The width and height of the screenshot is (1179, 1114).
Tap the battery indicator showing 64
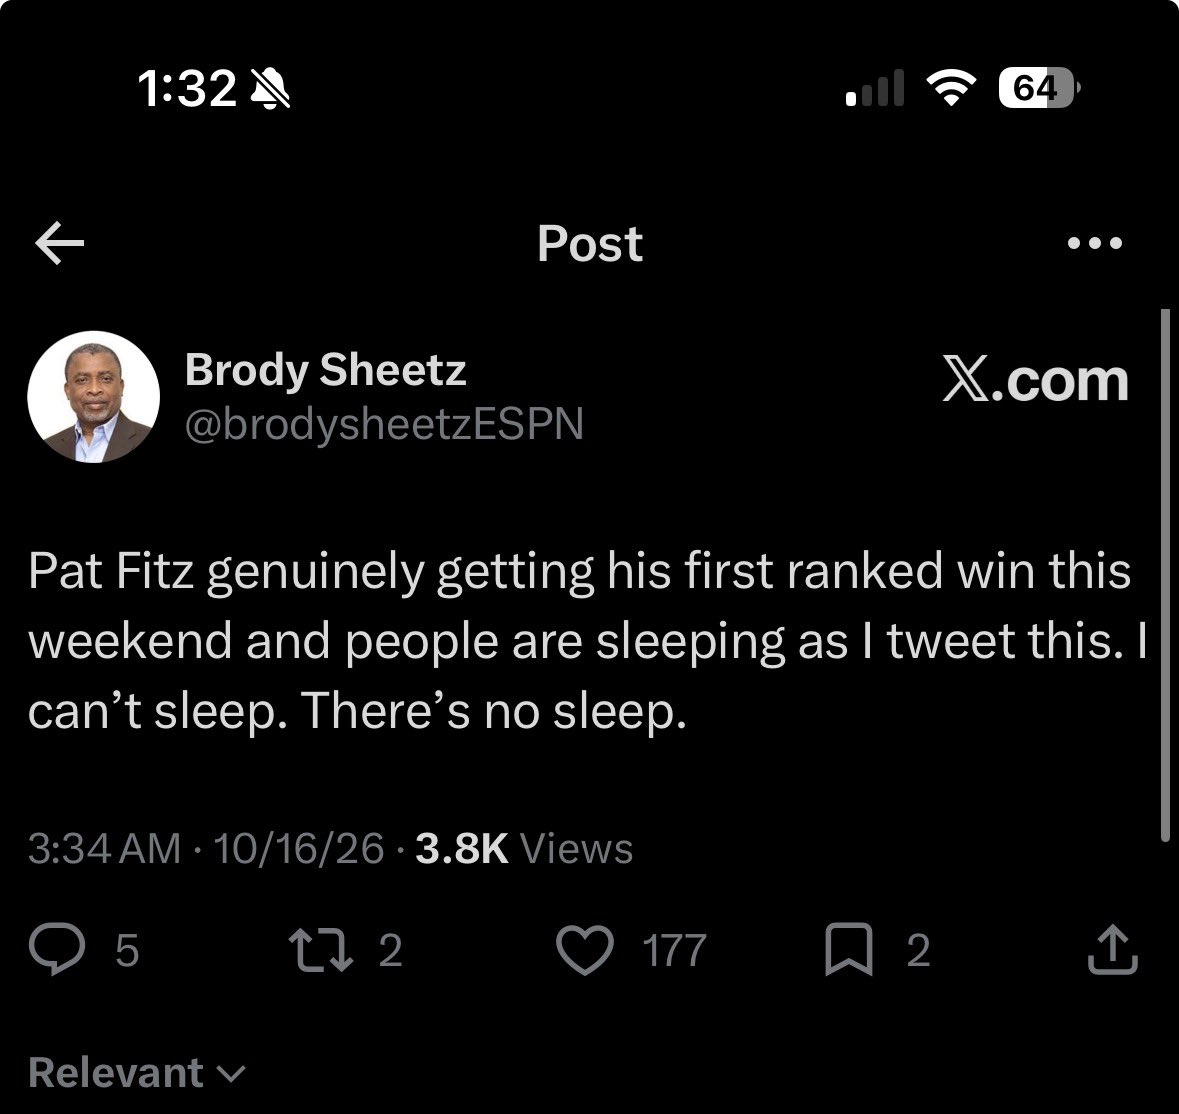point(1039,88)
